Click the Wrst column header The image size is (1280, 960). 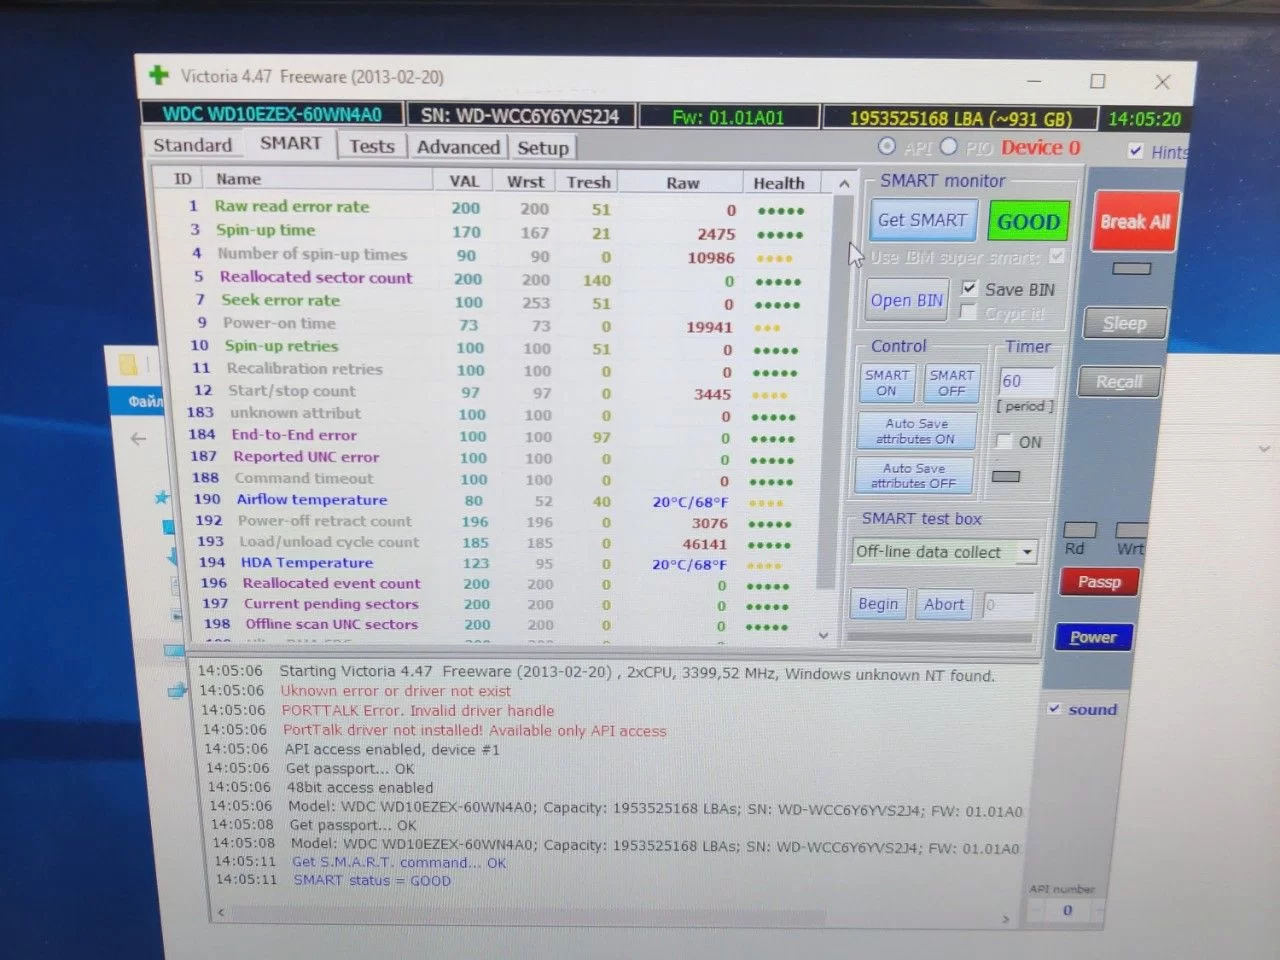point(525,182)
